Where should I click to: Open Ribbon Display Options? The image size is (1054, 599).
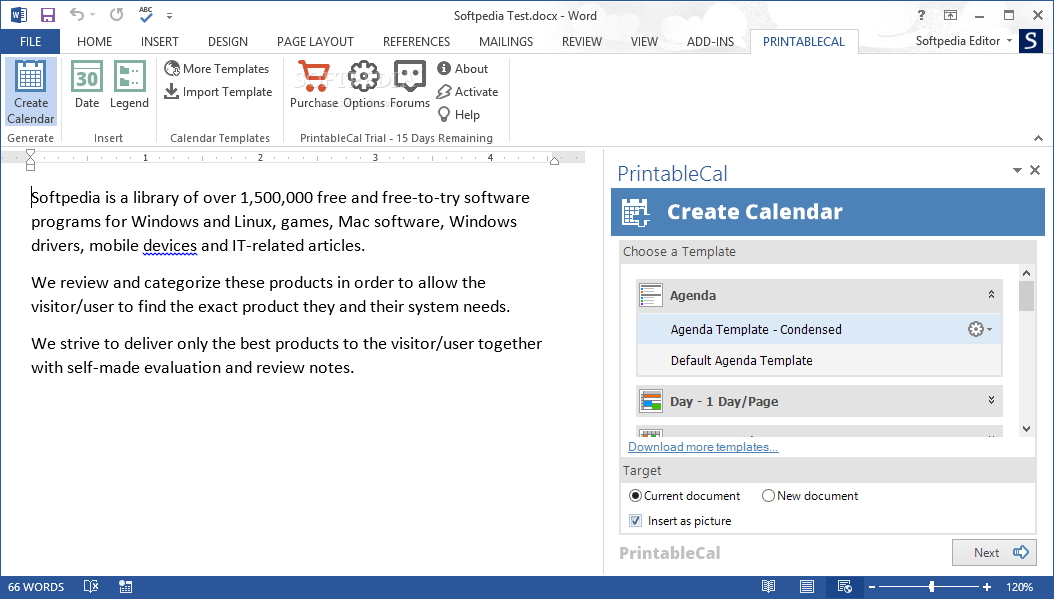[x=950, y=15]
